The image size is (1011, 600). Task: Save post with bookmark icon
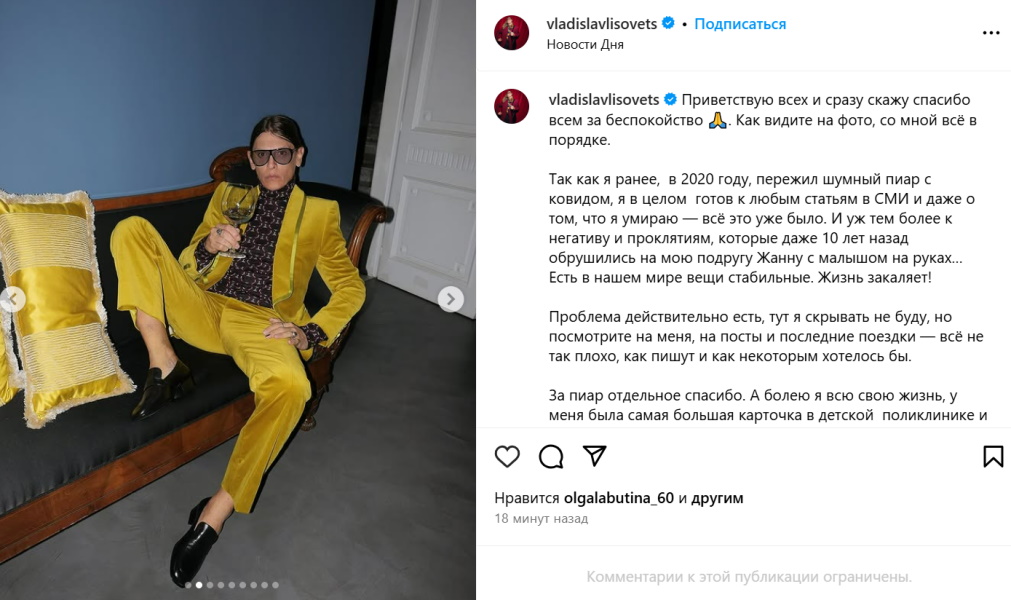993,456
